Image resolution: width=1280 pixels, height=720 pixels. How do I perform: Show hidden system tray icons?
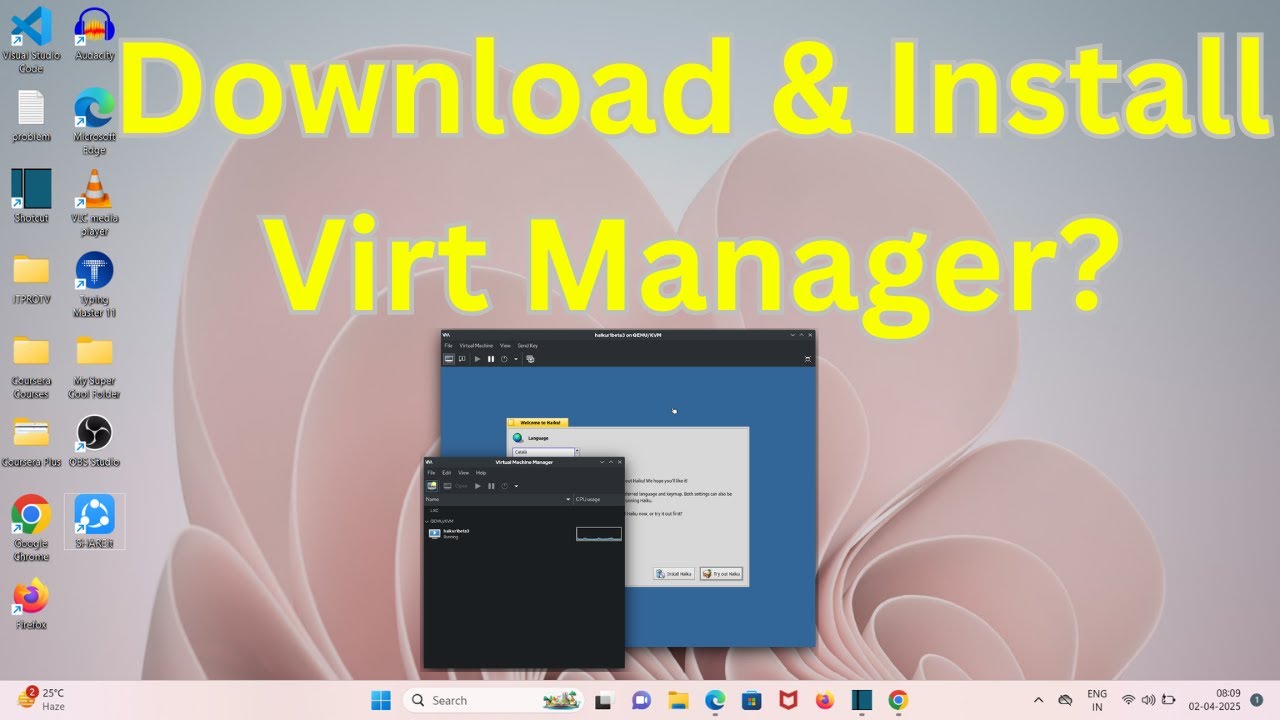pos(1038,700)
